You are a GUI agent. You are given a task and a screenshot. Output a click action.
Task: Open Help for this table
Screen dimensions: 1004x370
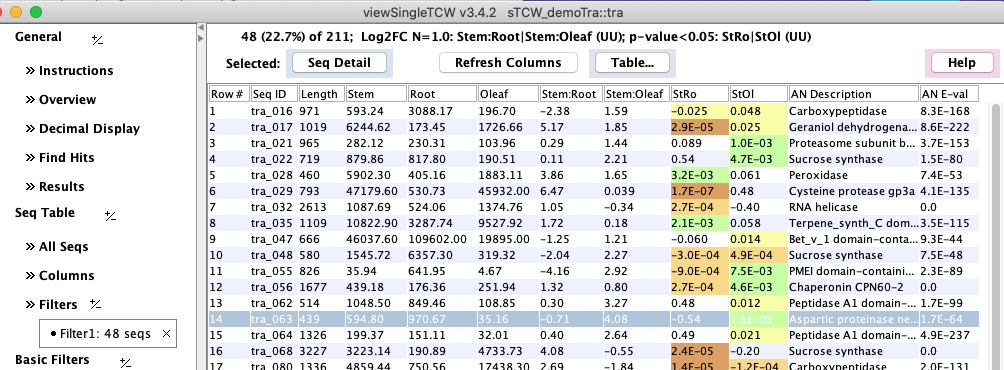point(962,63)
